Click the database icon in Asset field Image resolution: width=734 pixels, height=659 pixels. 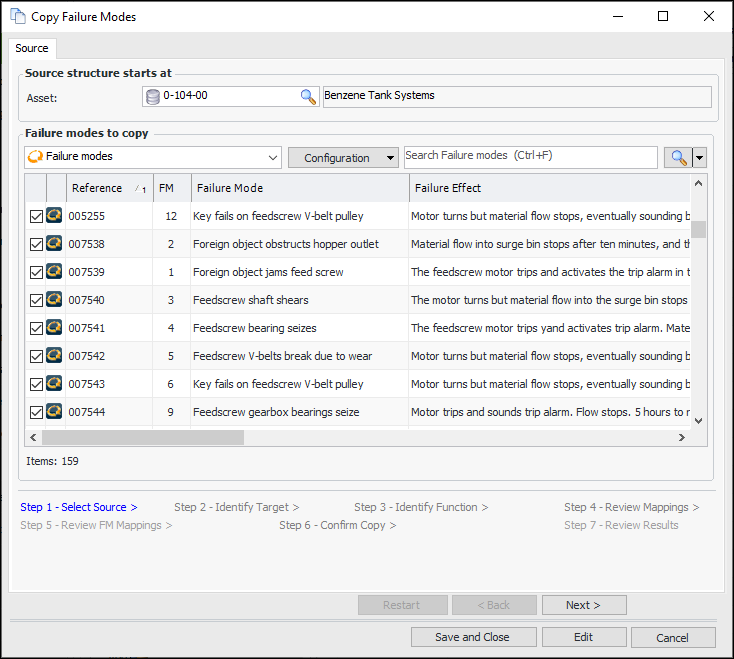[x=153, y=96]
